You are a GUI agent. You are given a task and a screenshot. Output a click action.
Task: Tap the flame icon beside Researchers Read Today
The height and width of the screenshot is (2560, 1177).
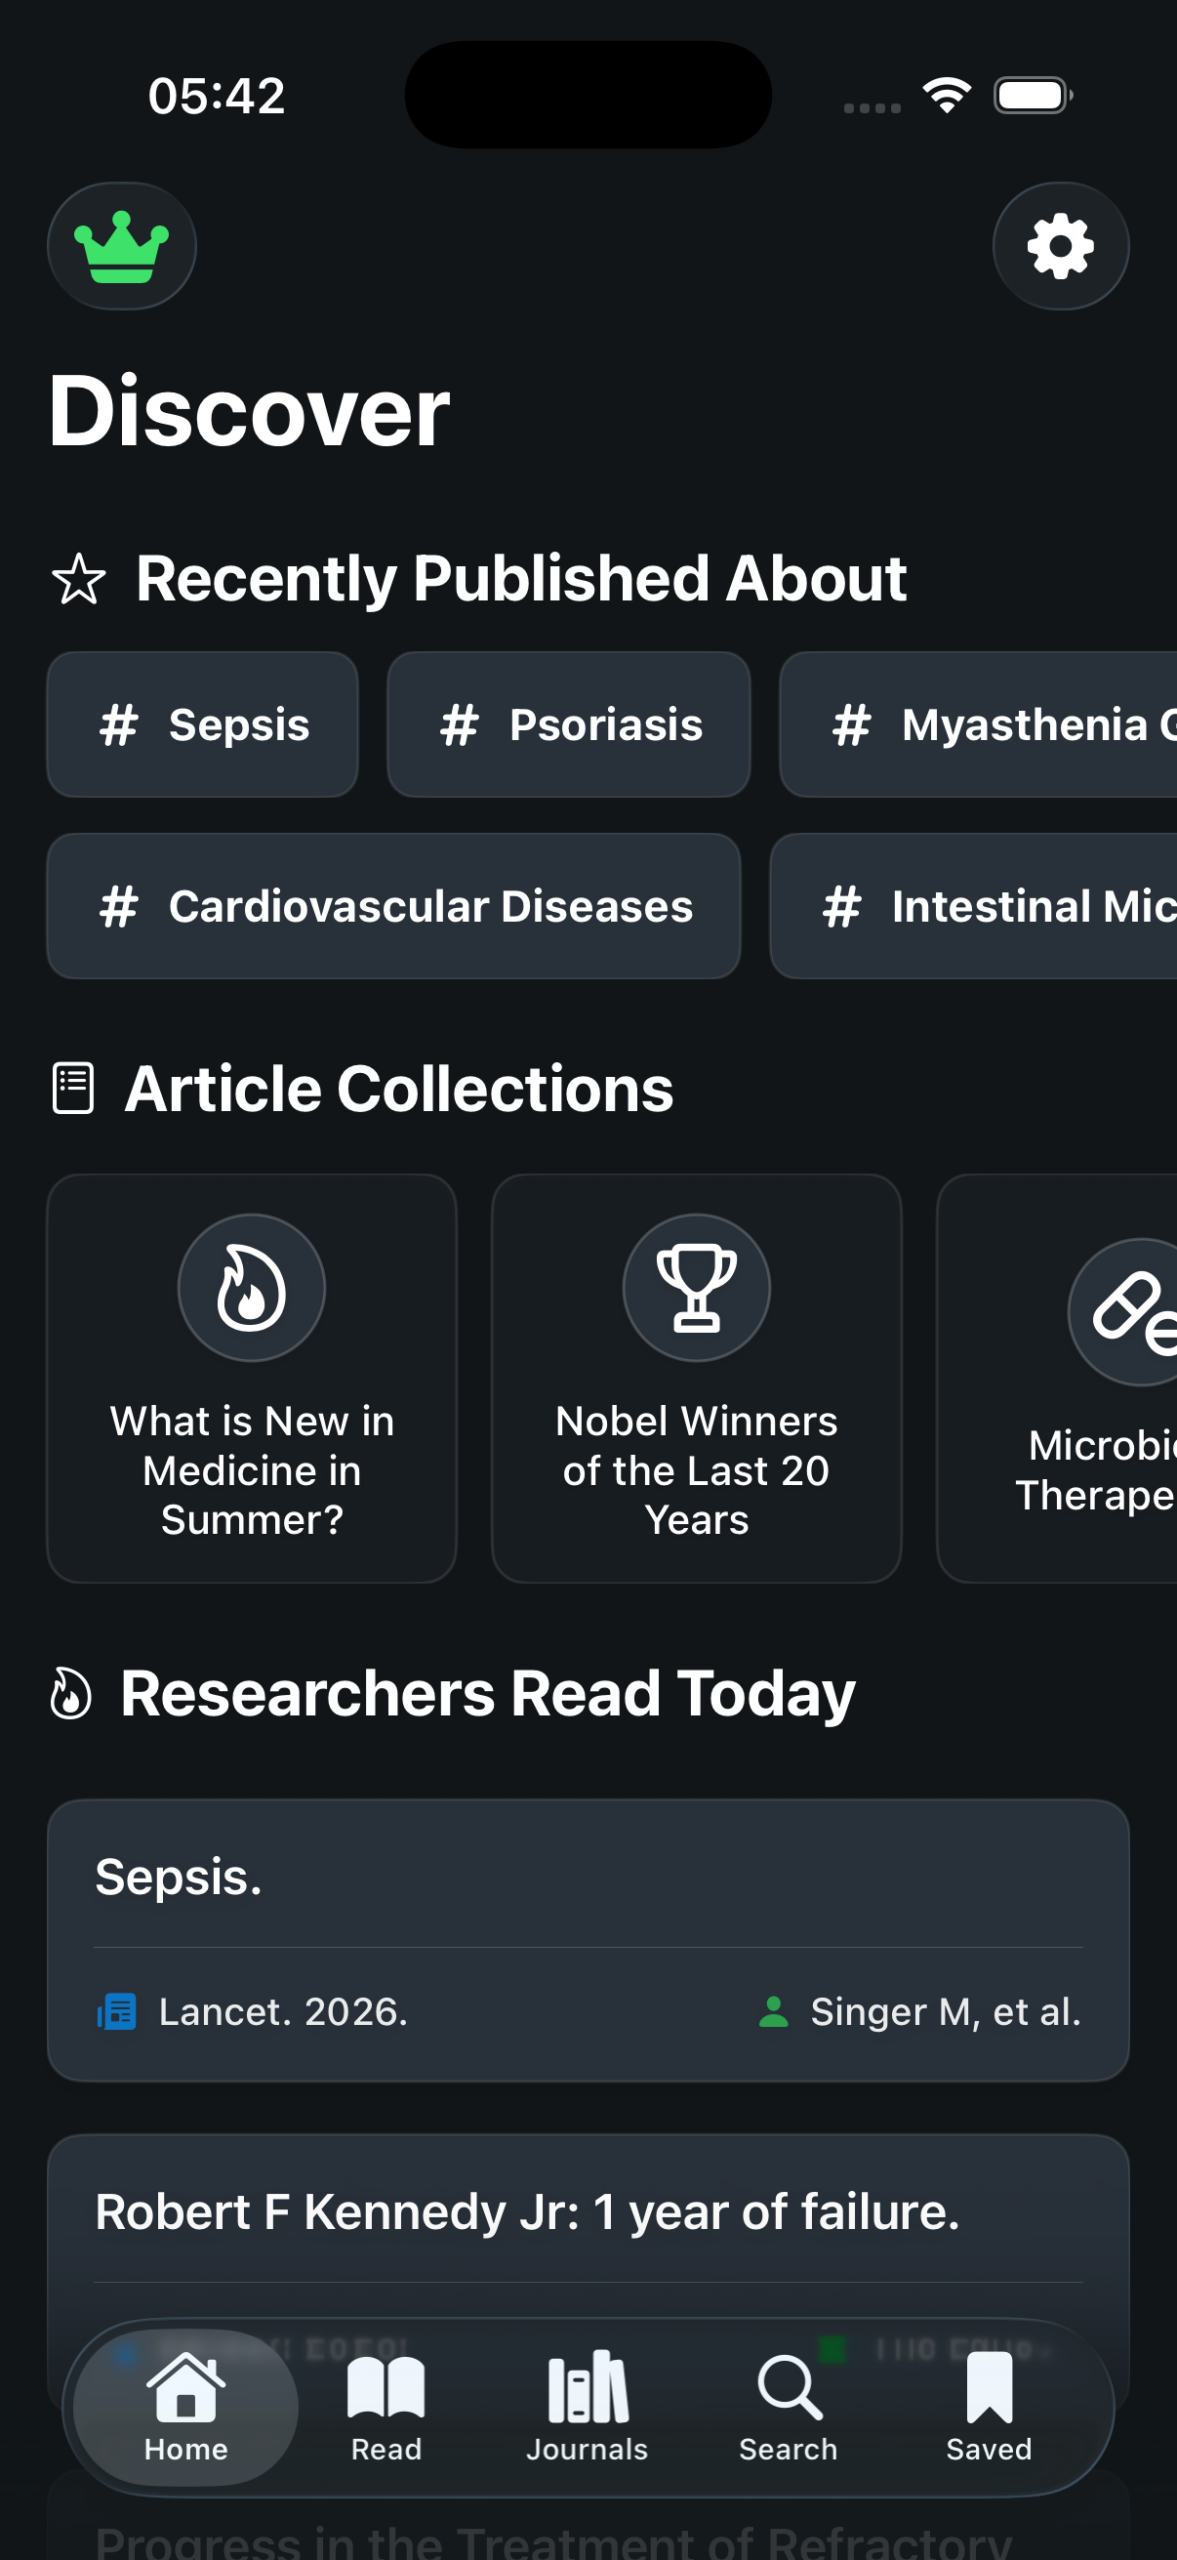(71, 1694)
